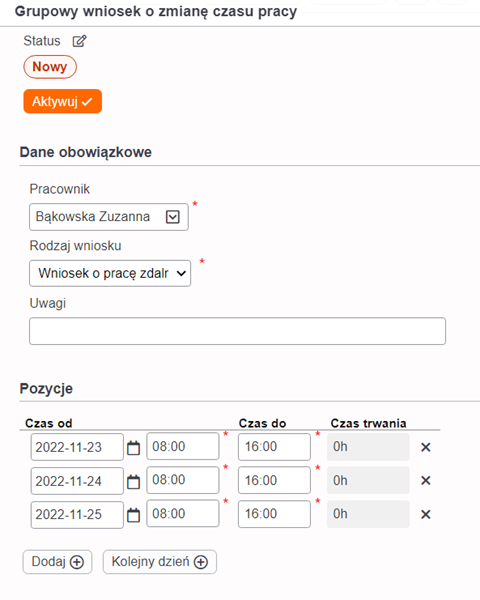This screenshot has height=600, width=480.
Task: Open calendar picker for 2022-11-23 row
Action: click(133, 447)
